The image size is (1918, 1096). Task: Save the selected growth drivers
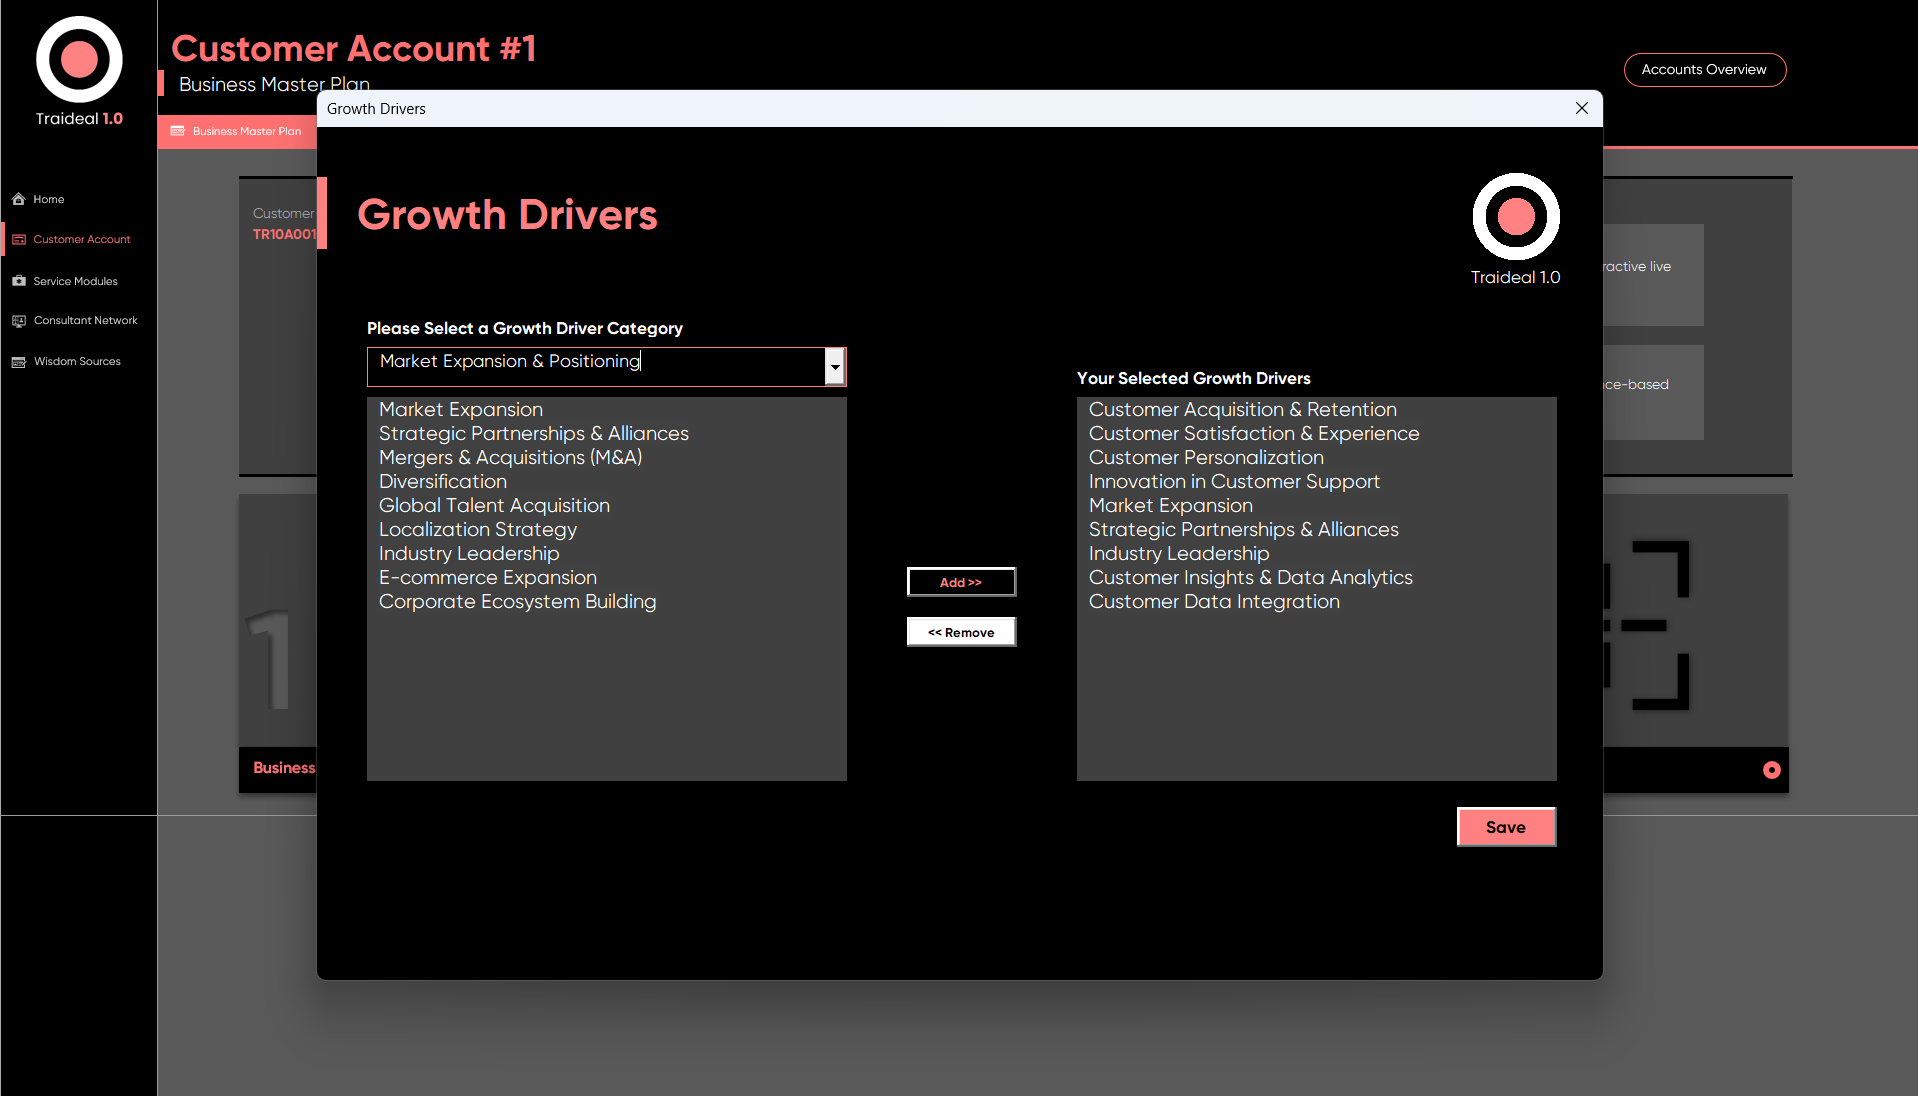point(1505,827)
